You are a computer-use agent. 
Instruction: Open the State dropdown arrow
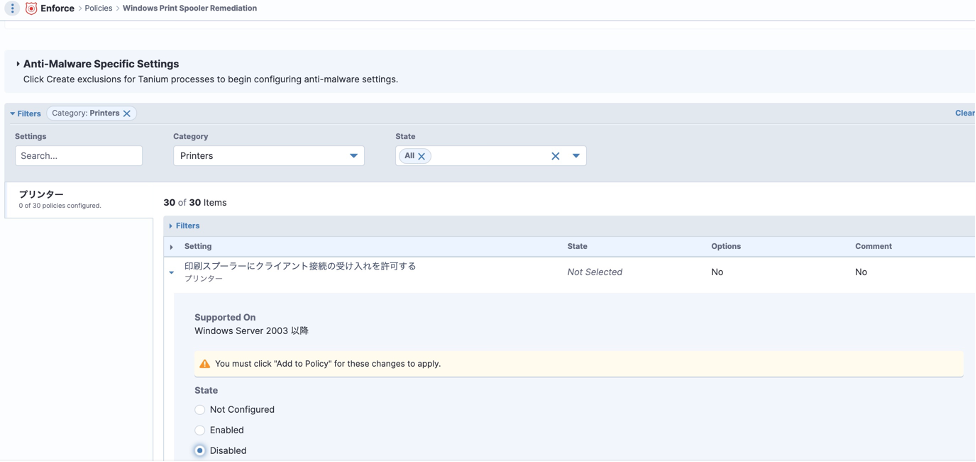(x=576, y=156)
